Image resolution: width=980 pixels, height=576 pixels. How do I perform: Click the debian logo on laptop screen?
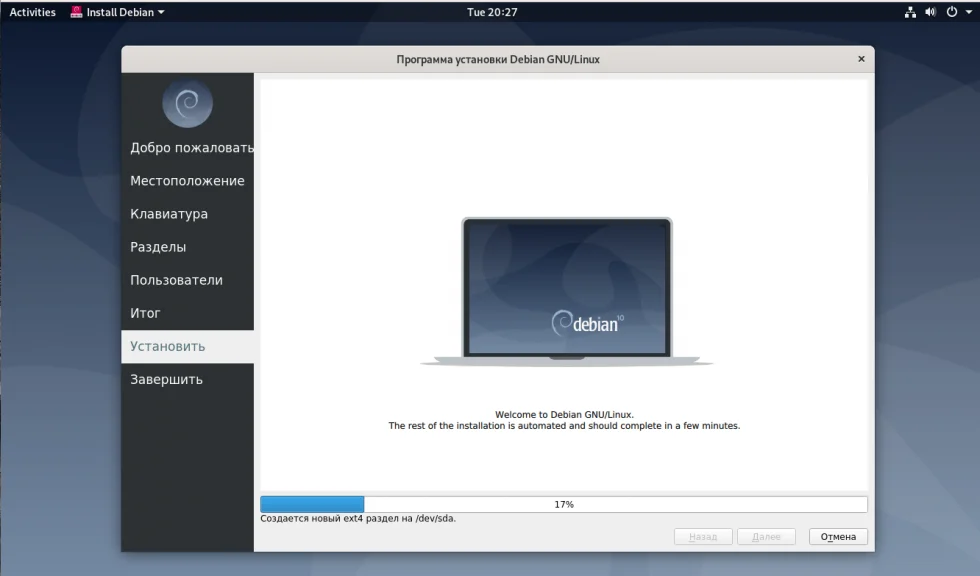[x=588, y=322]
